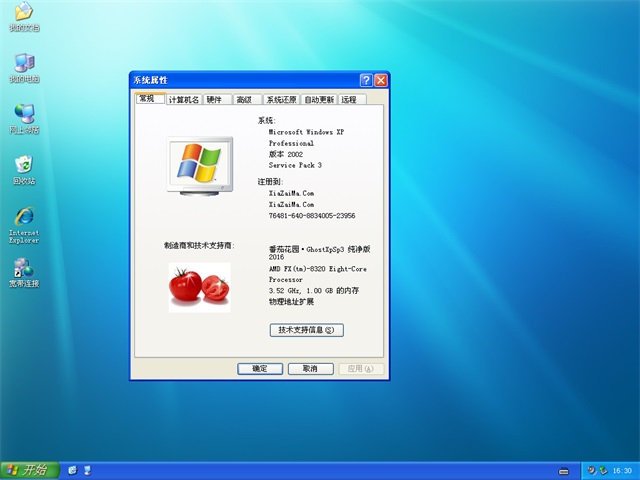
Task: Click the first quick launch icon on taskbar
Action: [73, 469]
